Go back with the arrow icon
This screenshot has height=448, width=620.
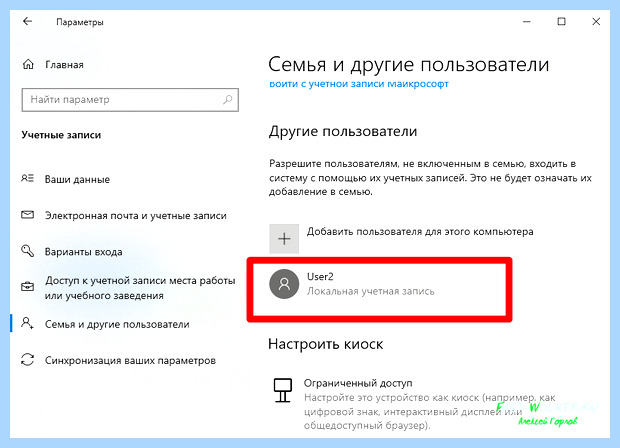pyautogui.click(x=27, y=21)
